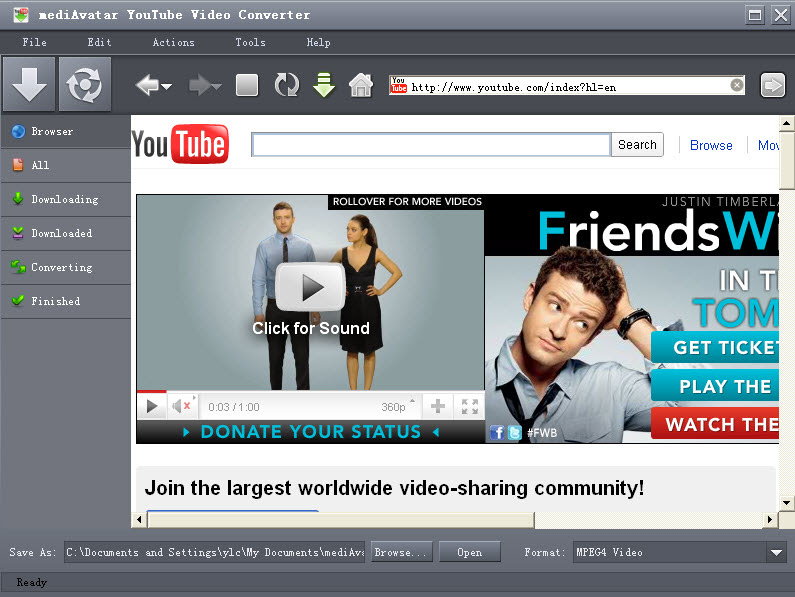Screen dimensions: 795x597
Task: Open the back button history dropdown arrow
Action: [x=166, y=87]
